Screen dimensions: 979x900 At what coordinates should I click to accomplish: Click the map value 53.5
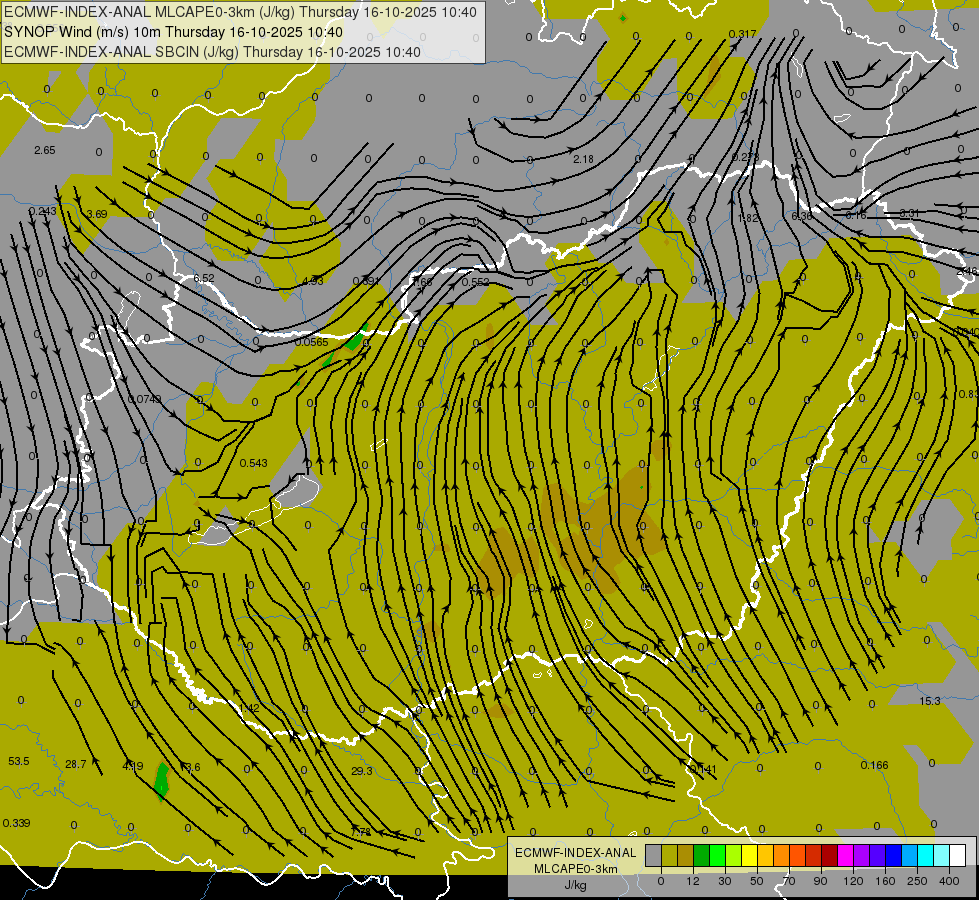pyautogui.click(x=19, y=761)
